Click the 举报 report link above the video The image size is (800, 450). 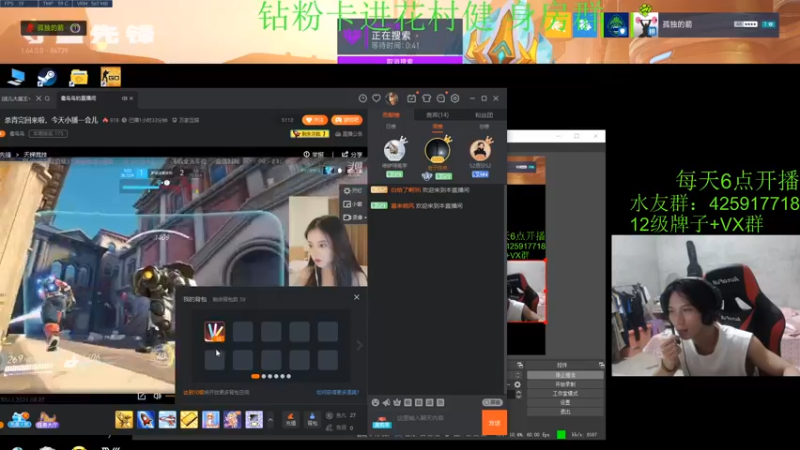tap(314, 154)
